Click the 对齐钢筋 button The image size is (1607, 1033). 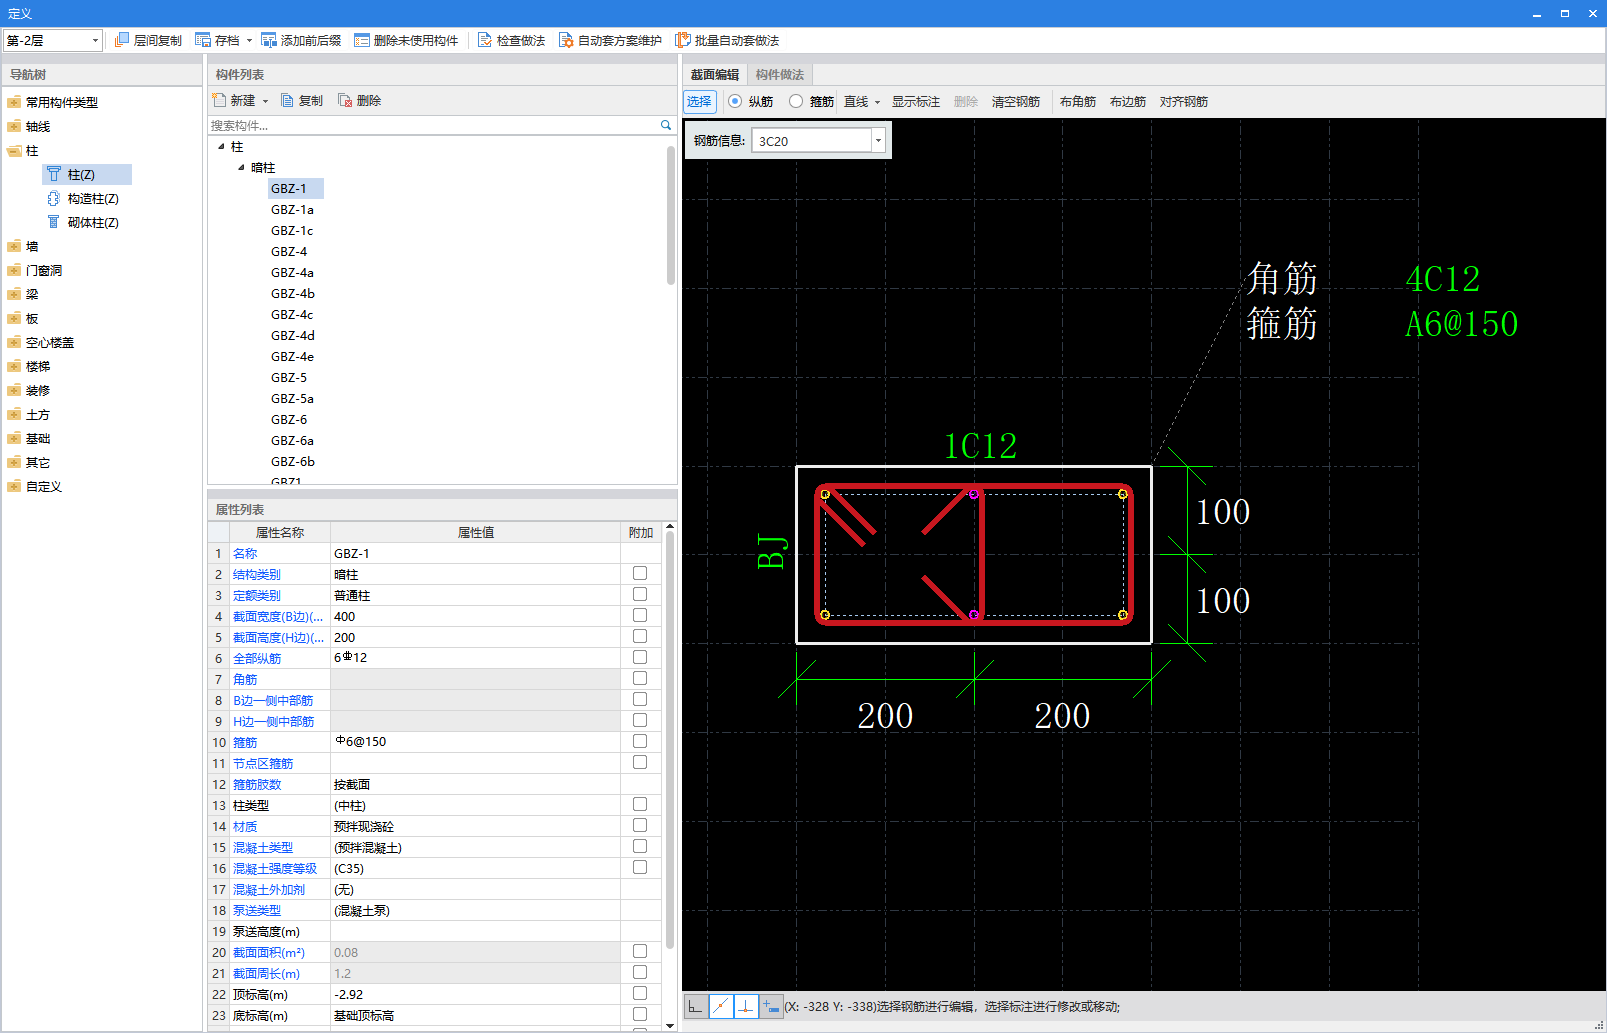[1184, 102]
